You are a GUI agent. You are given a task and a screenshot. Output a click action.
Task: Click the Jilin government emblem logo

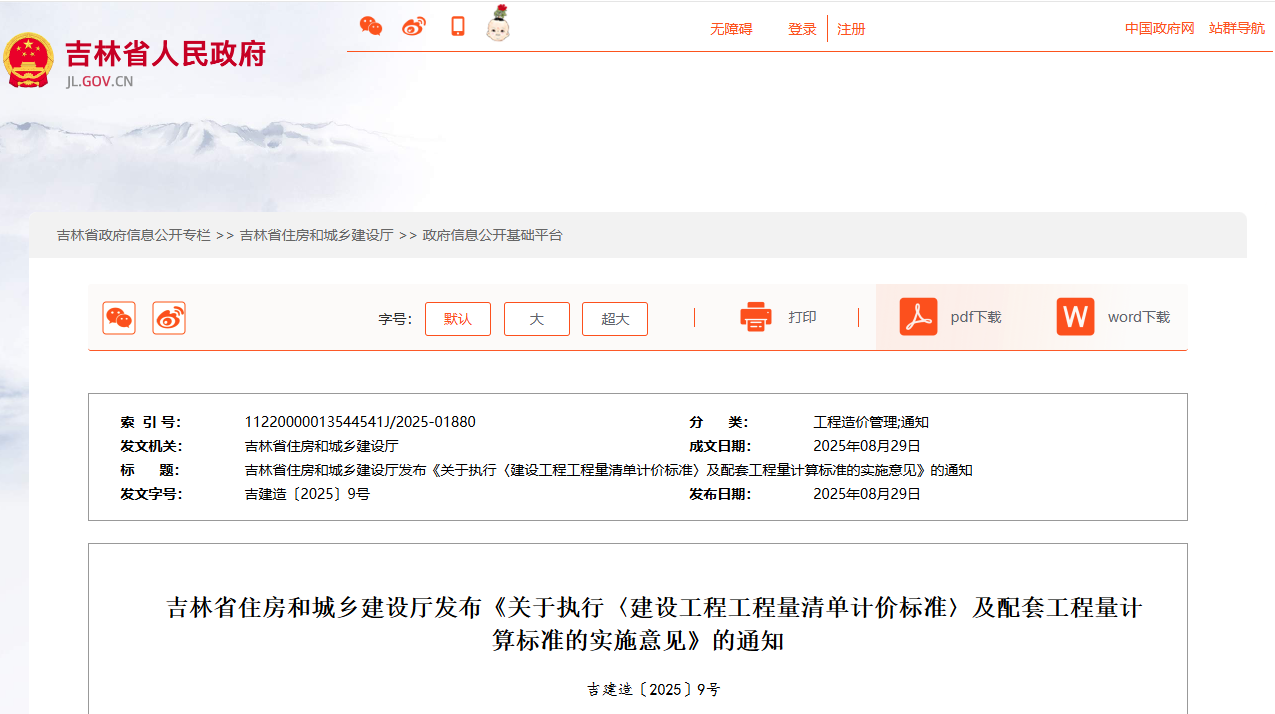tap(30, 58)
